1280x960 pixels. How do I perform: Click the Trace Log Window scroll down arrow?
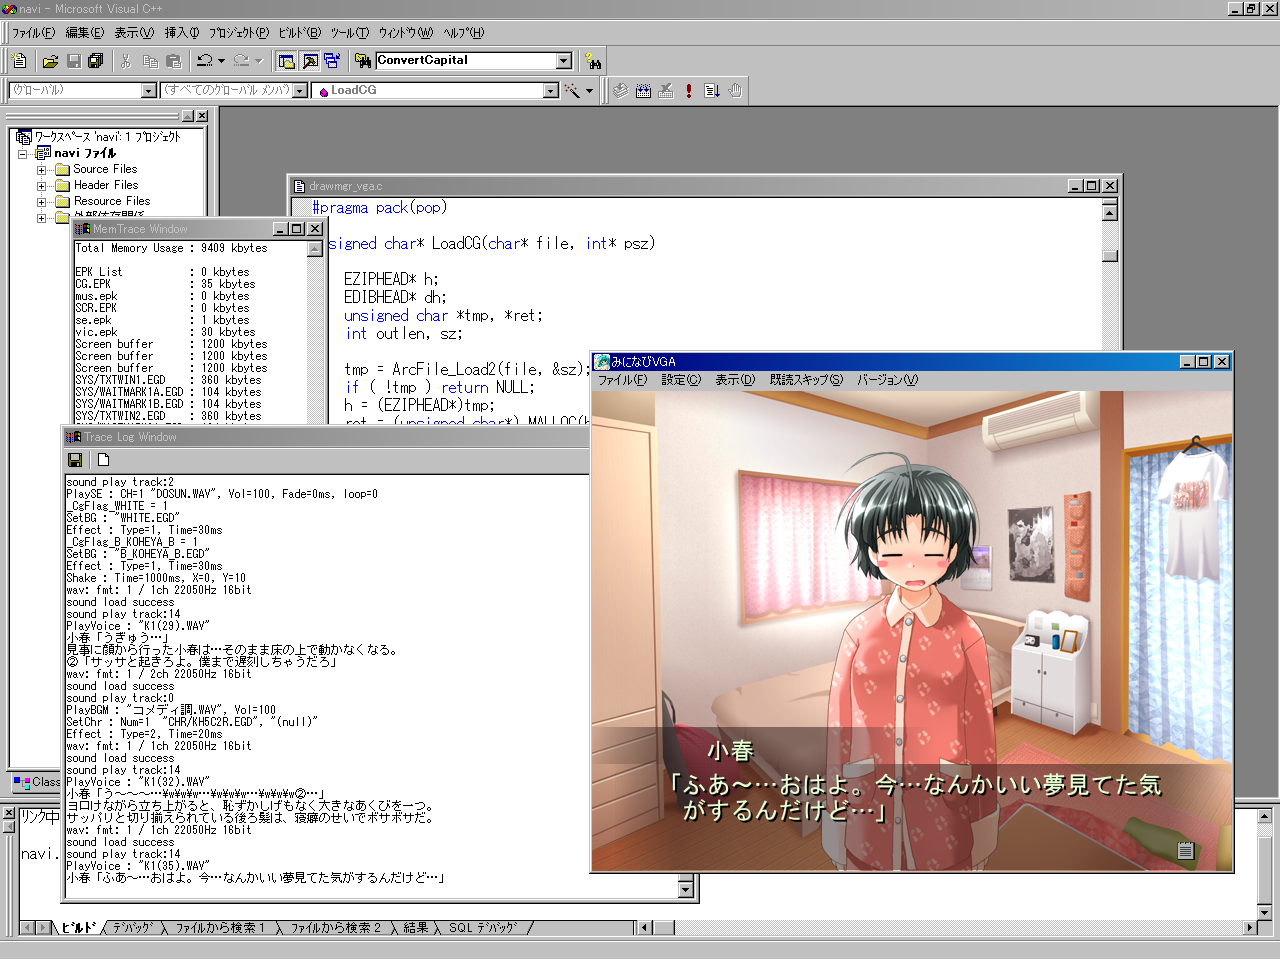click(686, 889)
